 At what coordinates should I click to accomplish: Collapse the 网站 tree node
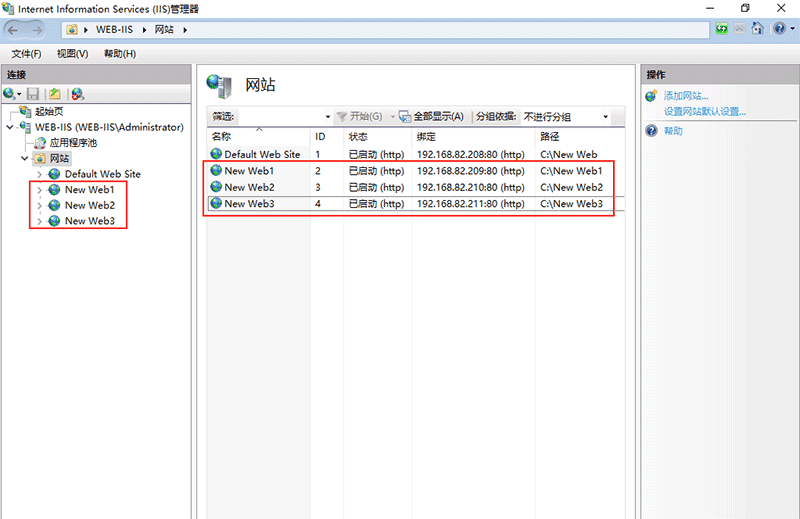[24, 158]
